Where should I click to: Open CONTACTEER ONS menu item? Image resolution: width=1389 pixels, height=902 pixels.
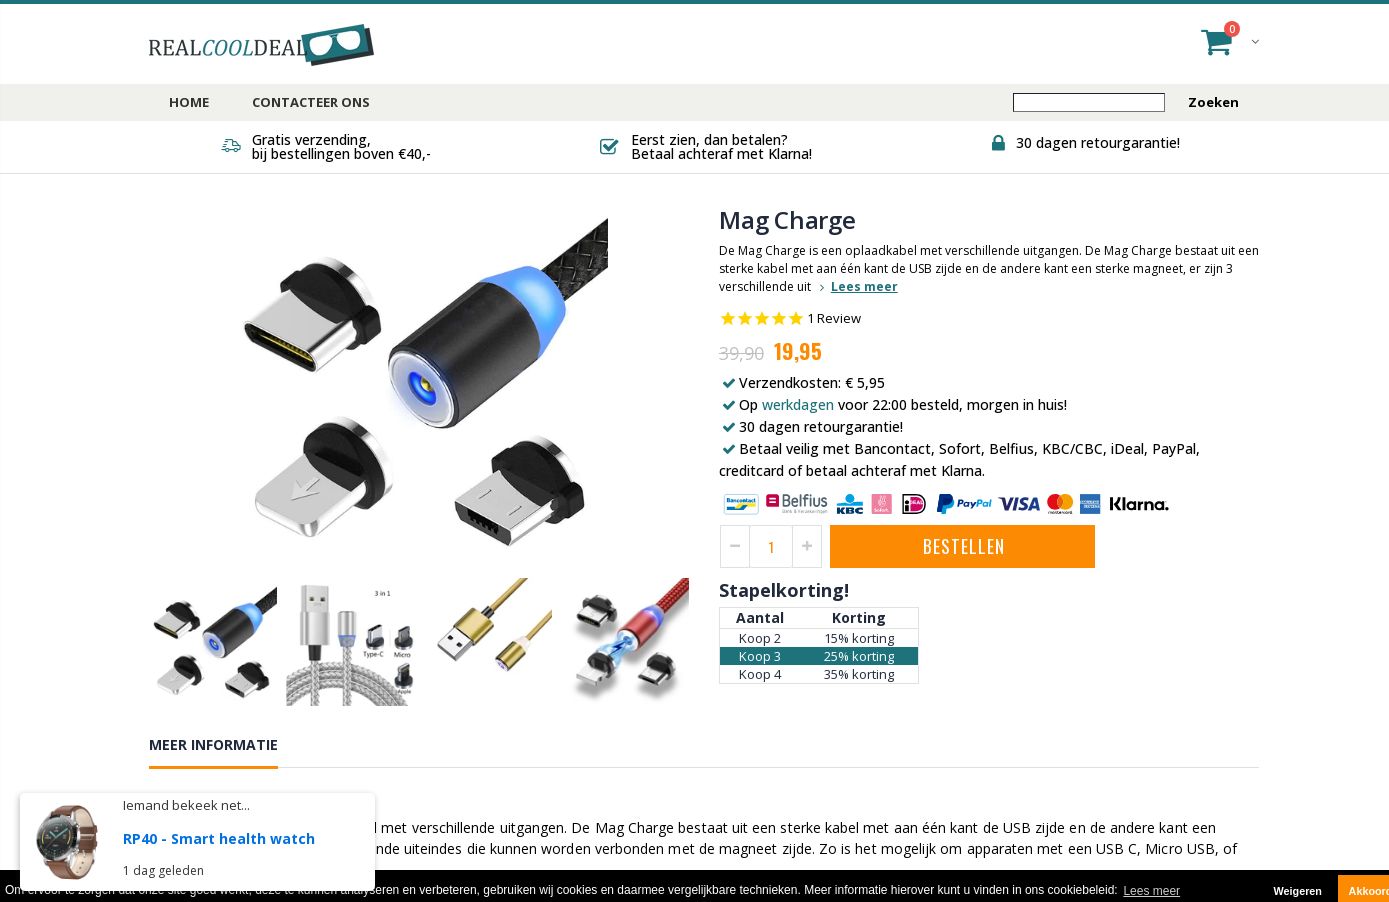pyautogui.click(x=311, y=102)
